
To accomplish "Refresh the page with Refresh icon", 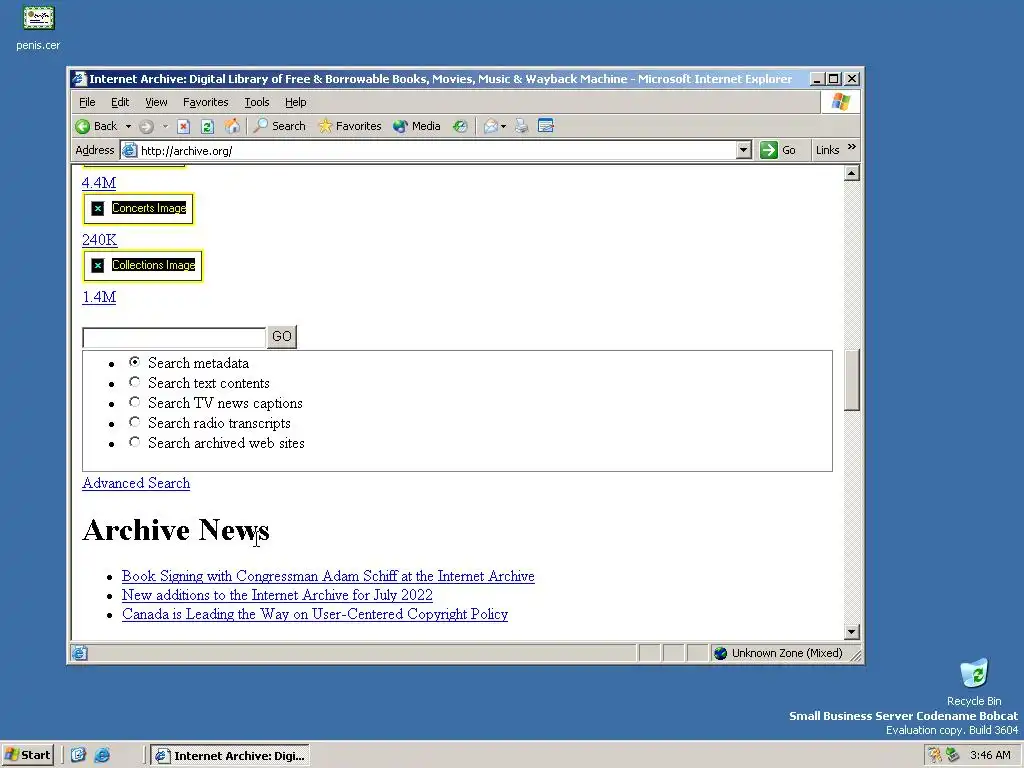I will pyautogui.click(x=207, y=126).
